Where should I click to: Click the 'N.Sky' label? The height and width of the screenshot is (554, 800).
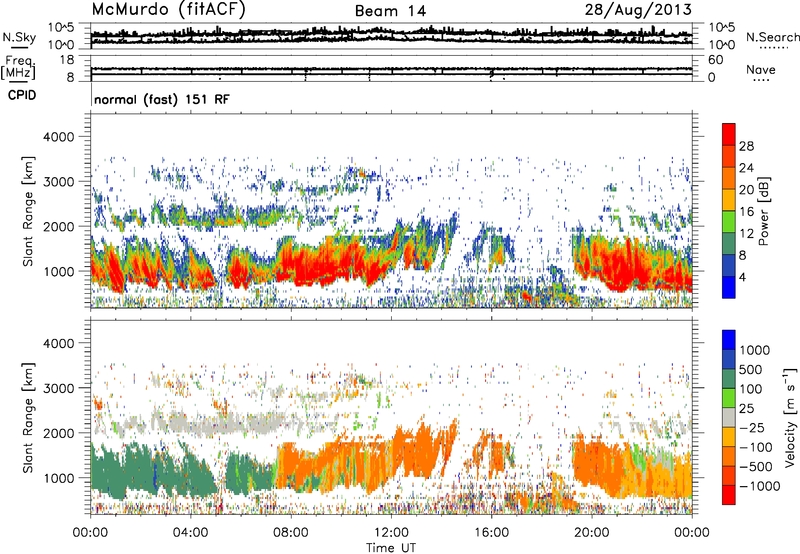(x=19, y=37)
